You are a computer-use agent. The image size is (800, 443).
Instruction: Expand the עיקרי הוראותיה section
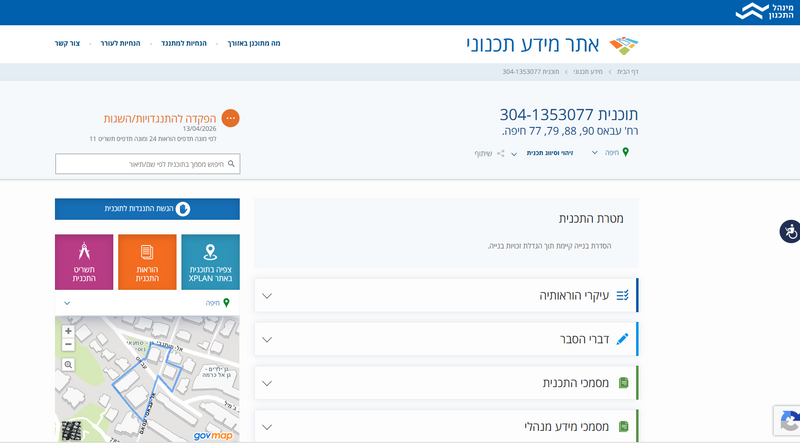pyautogui.click(x=446, y=296)
